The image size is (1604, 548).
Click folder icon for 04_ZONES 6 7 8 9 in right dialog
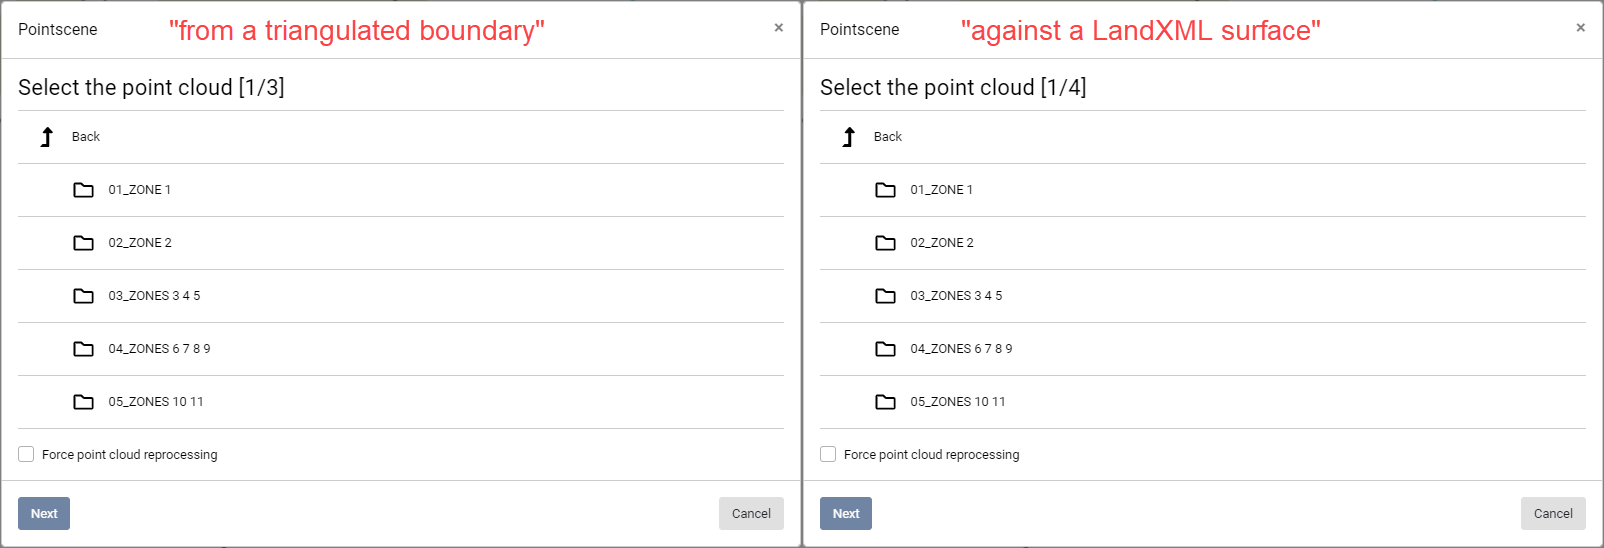[886, 349]
